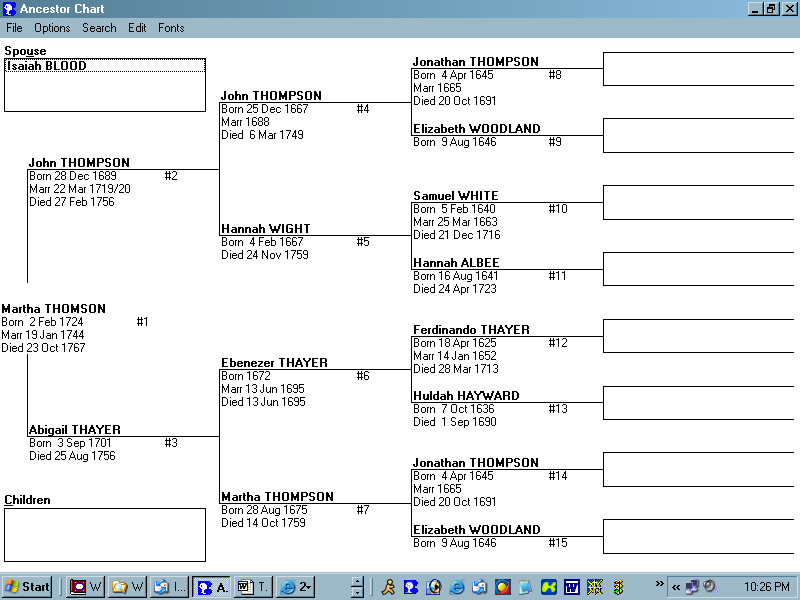
Task: Open the File menu
Action: 14,28
